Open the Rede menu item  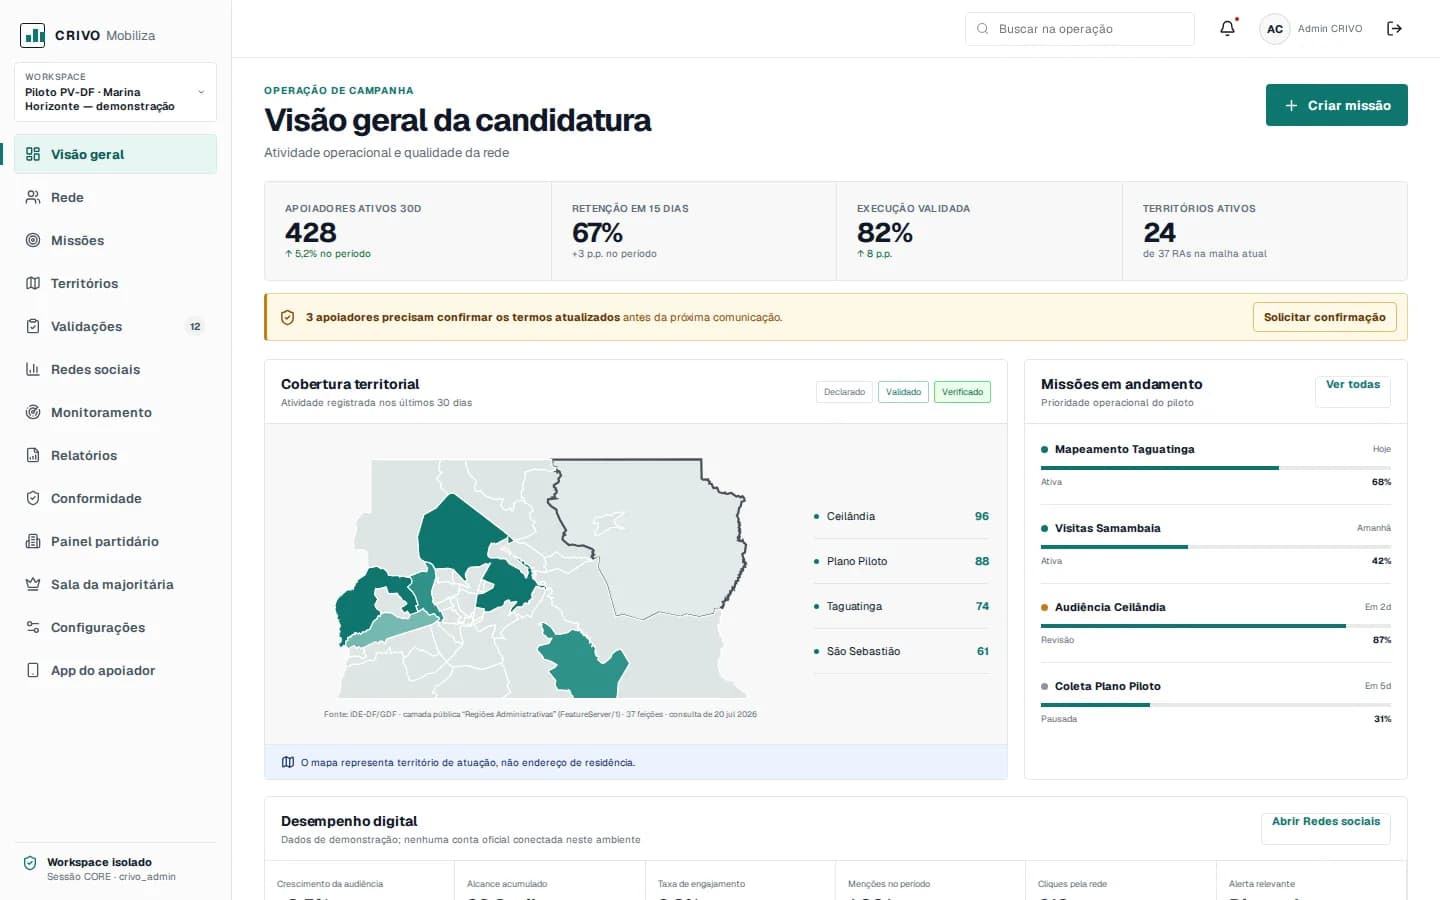[115, 197]
